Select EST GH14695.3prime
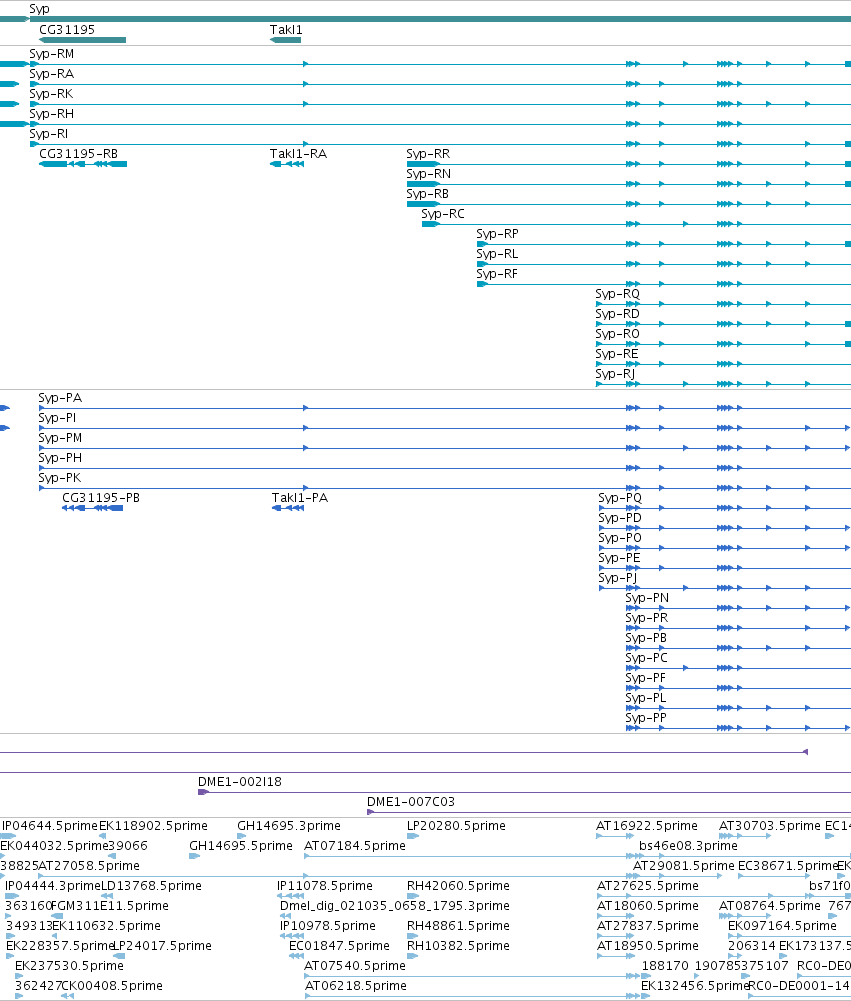Image resolution: width=851 pixels, height=1001 pixels. [x=289, y=826]
